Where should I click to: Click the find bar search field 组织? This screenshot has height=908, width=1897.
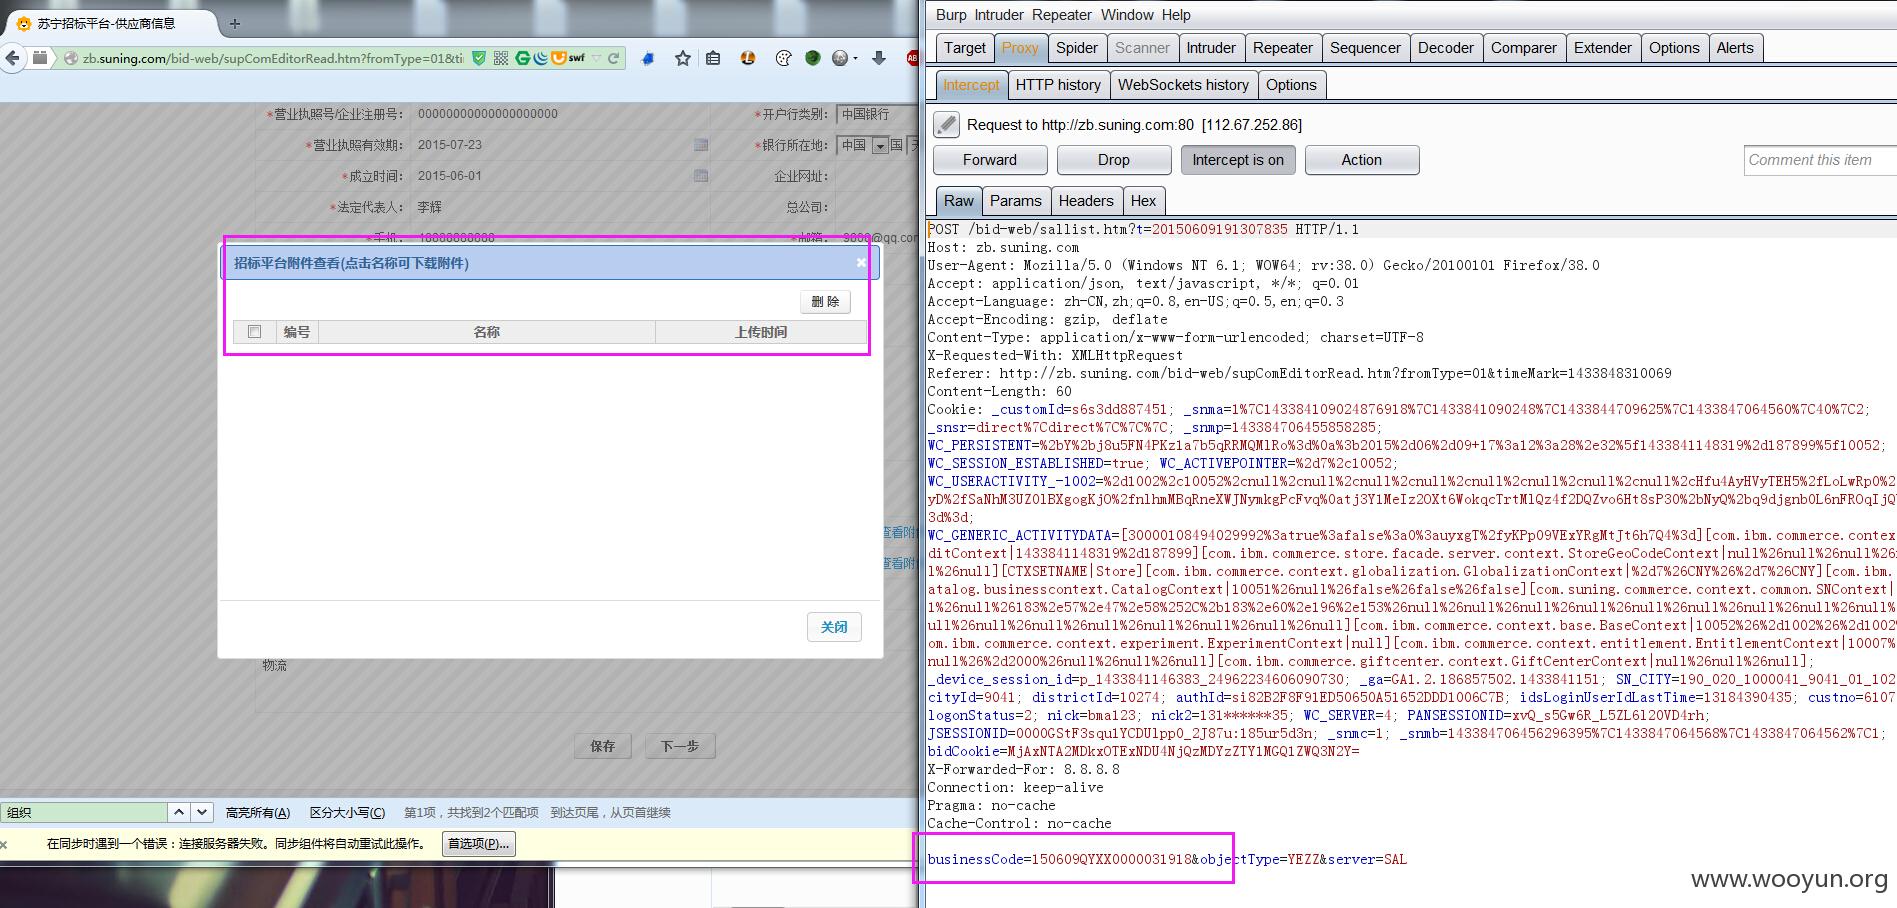pyautogui.click(x=83, y=812)
